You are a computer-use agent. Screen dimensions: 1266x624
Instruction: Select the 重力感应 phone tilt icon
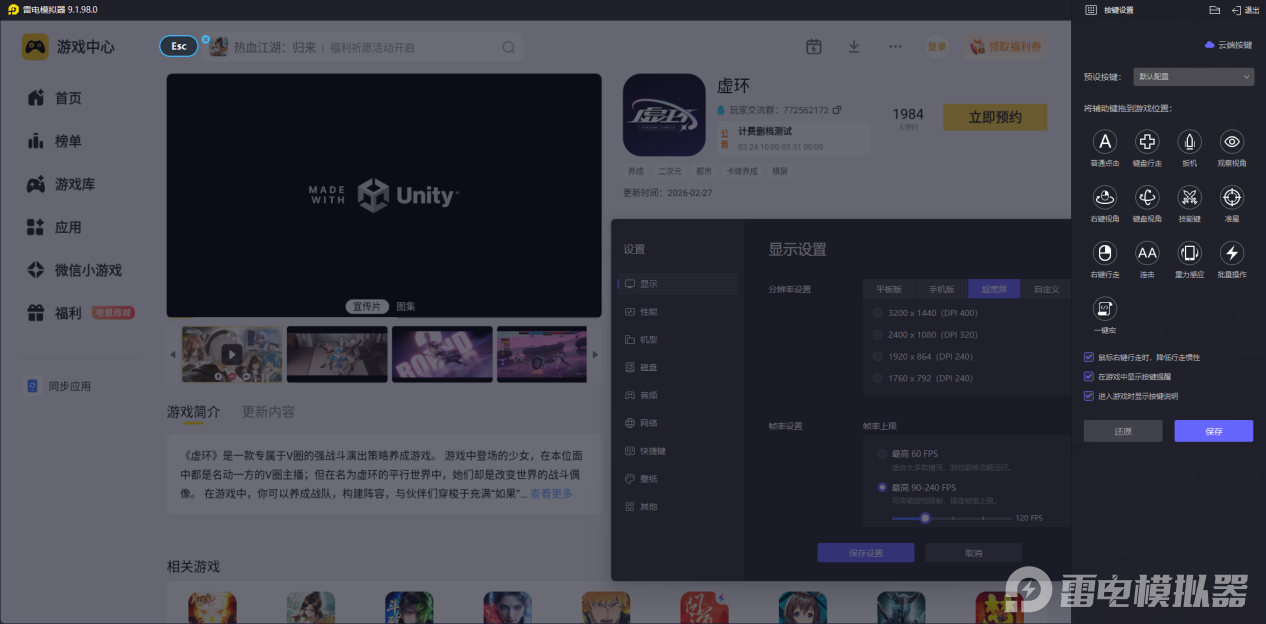click(x=1189, y=253)
